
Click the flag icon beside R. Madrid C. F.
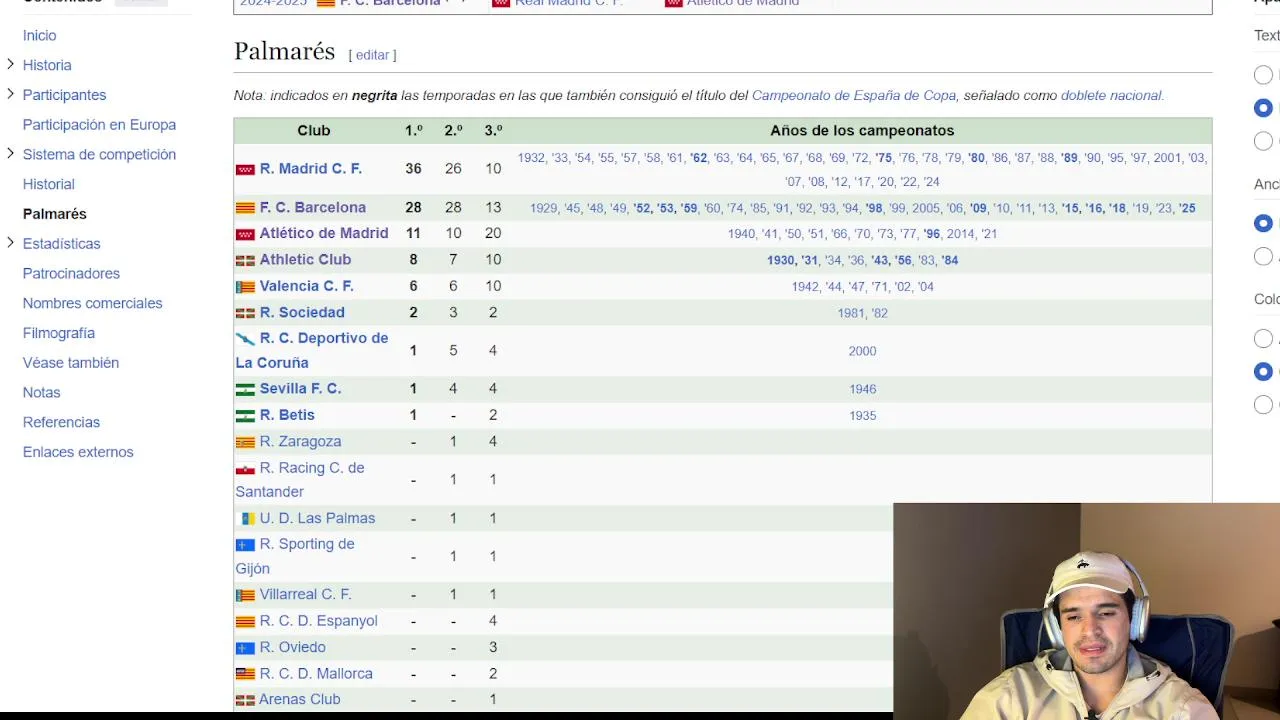click(245, 169)
